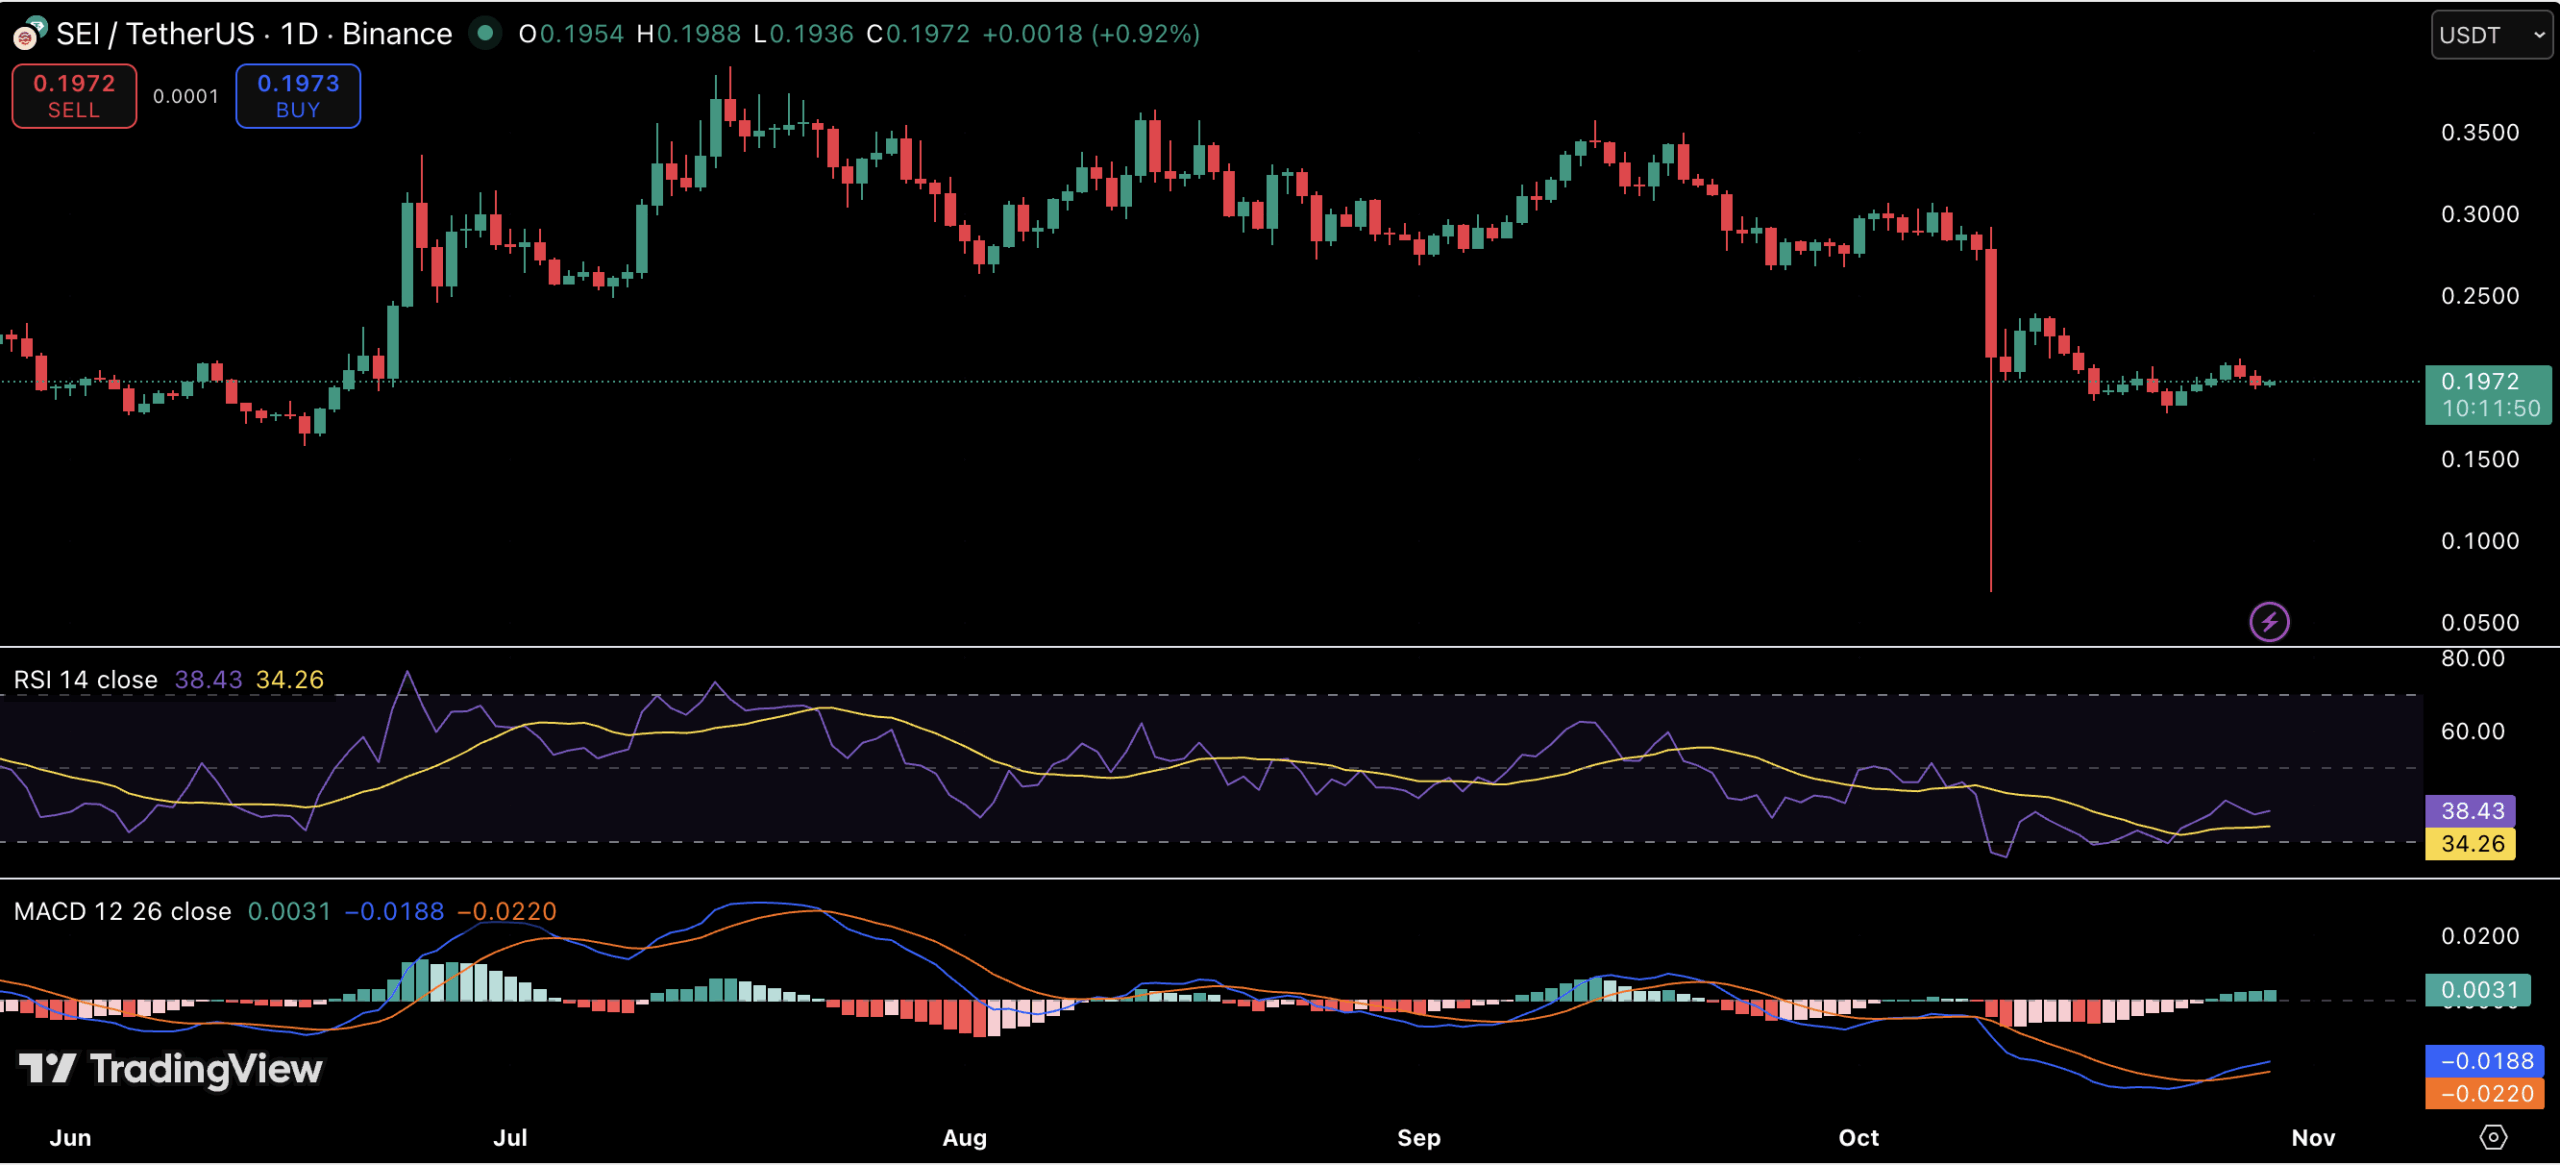Open the time axis settings gear icon

(x=2492, y=1137)
